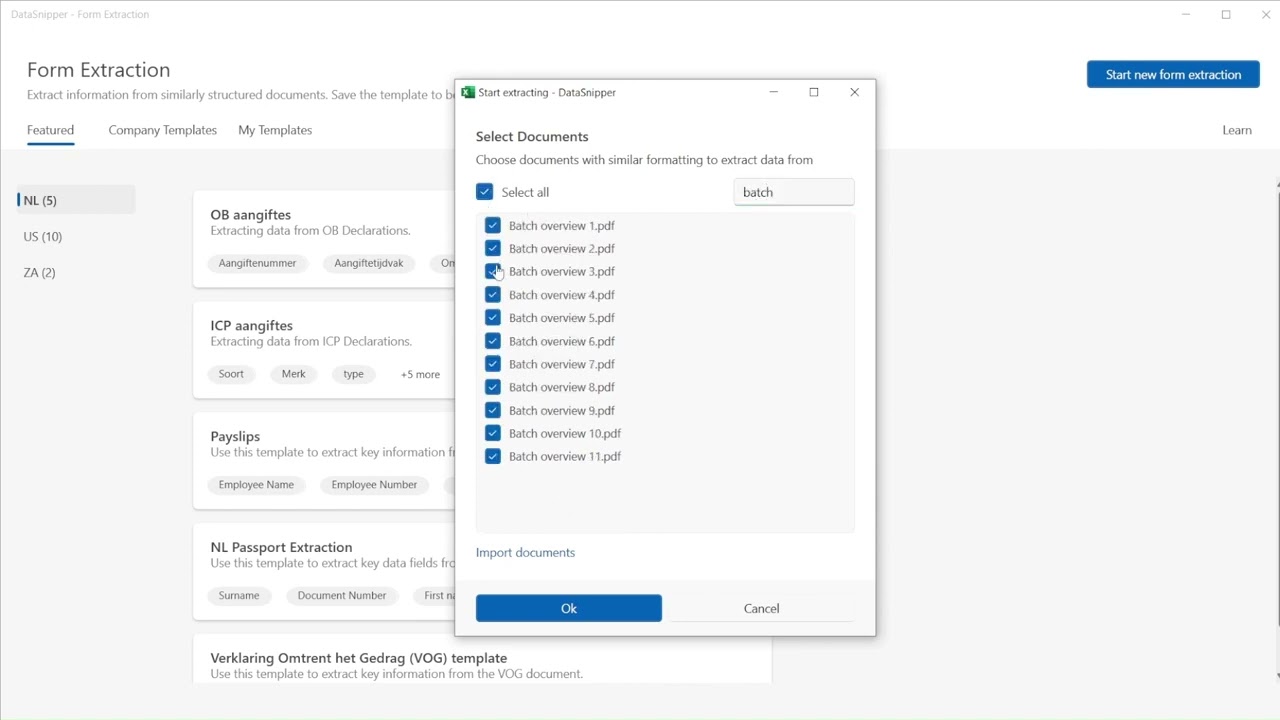Click the Batch overview 4.pdf file name
Screen dimensions: 1280x720
pyautogui.click(x=562, y=295)
